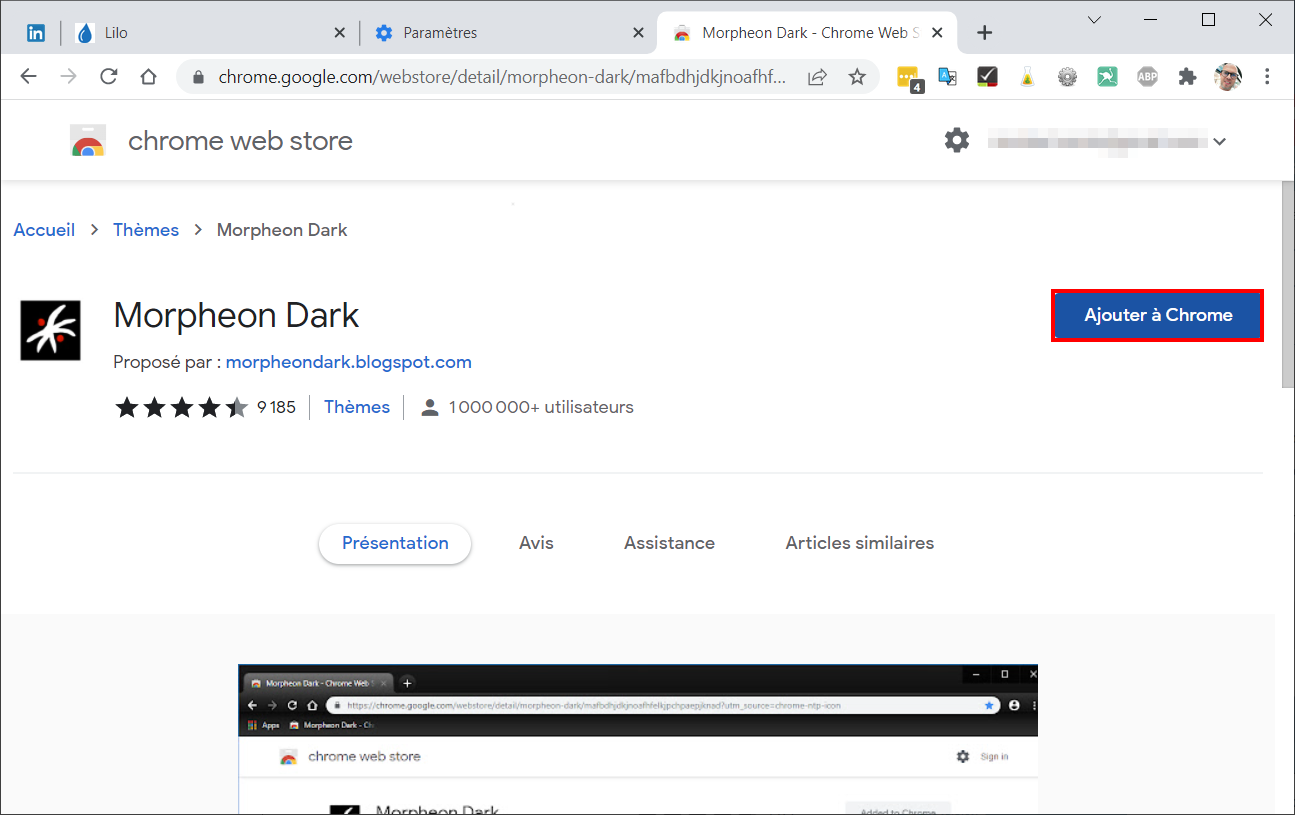
Task: Switch to the Lilo tab
Action: tap(211, 33)
